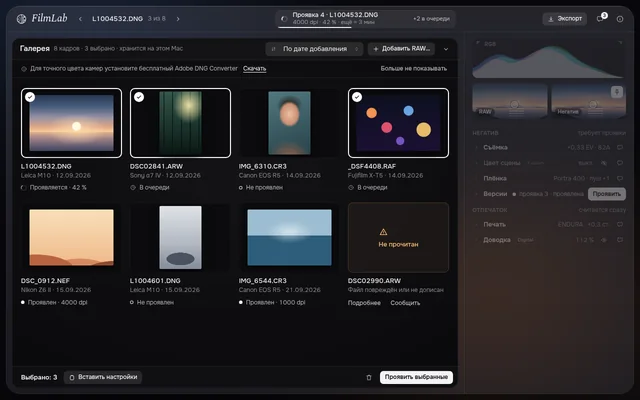The image size is (640, 400).
Task: Click the ENDURA print value
Action: (569, 224)
